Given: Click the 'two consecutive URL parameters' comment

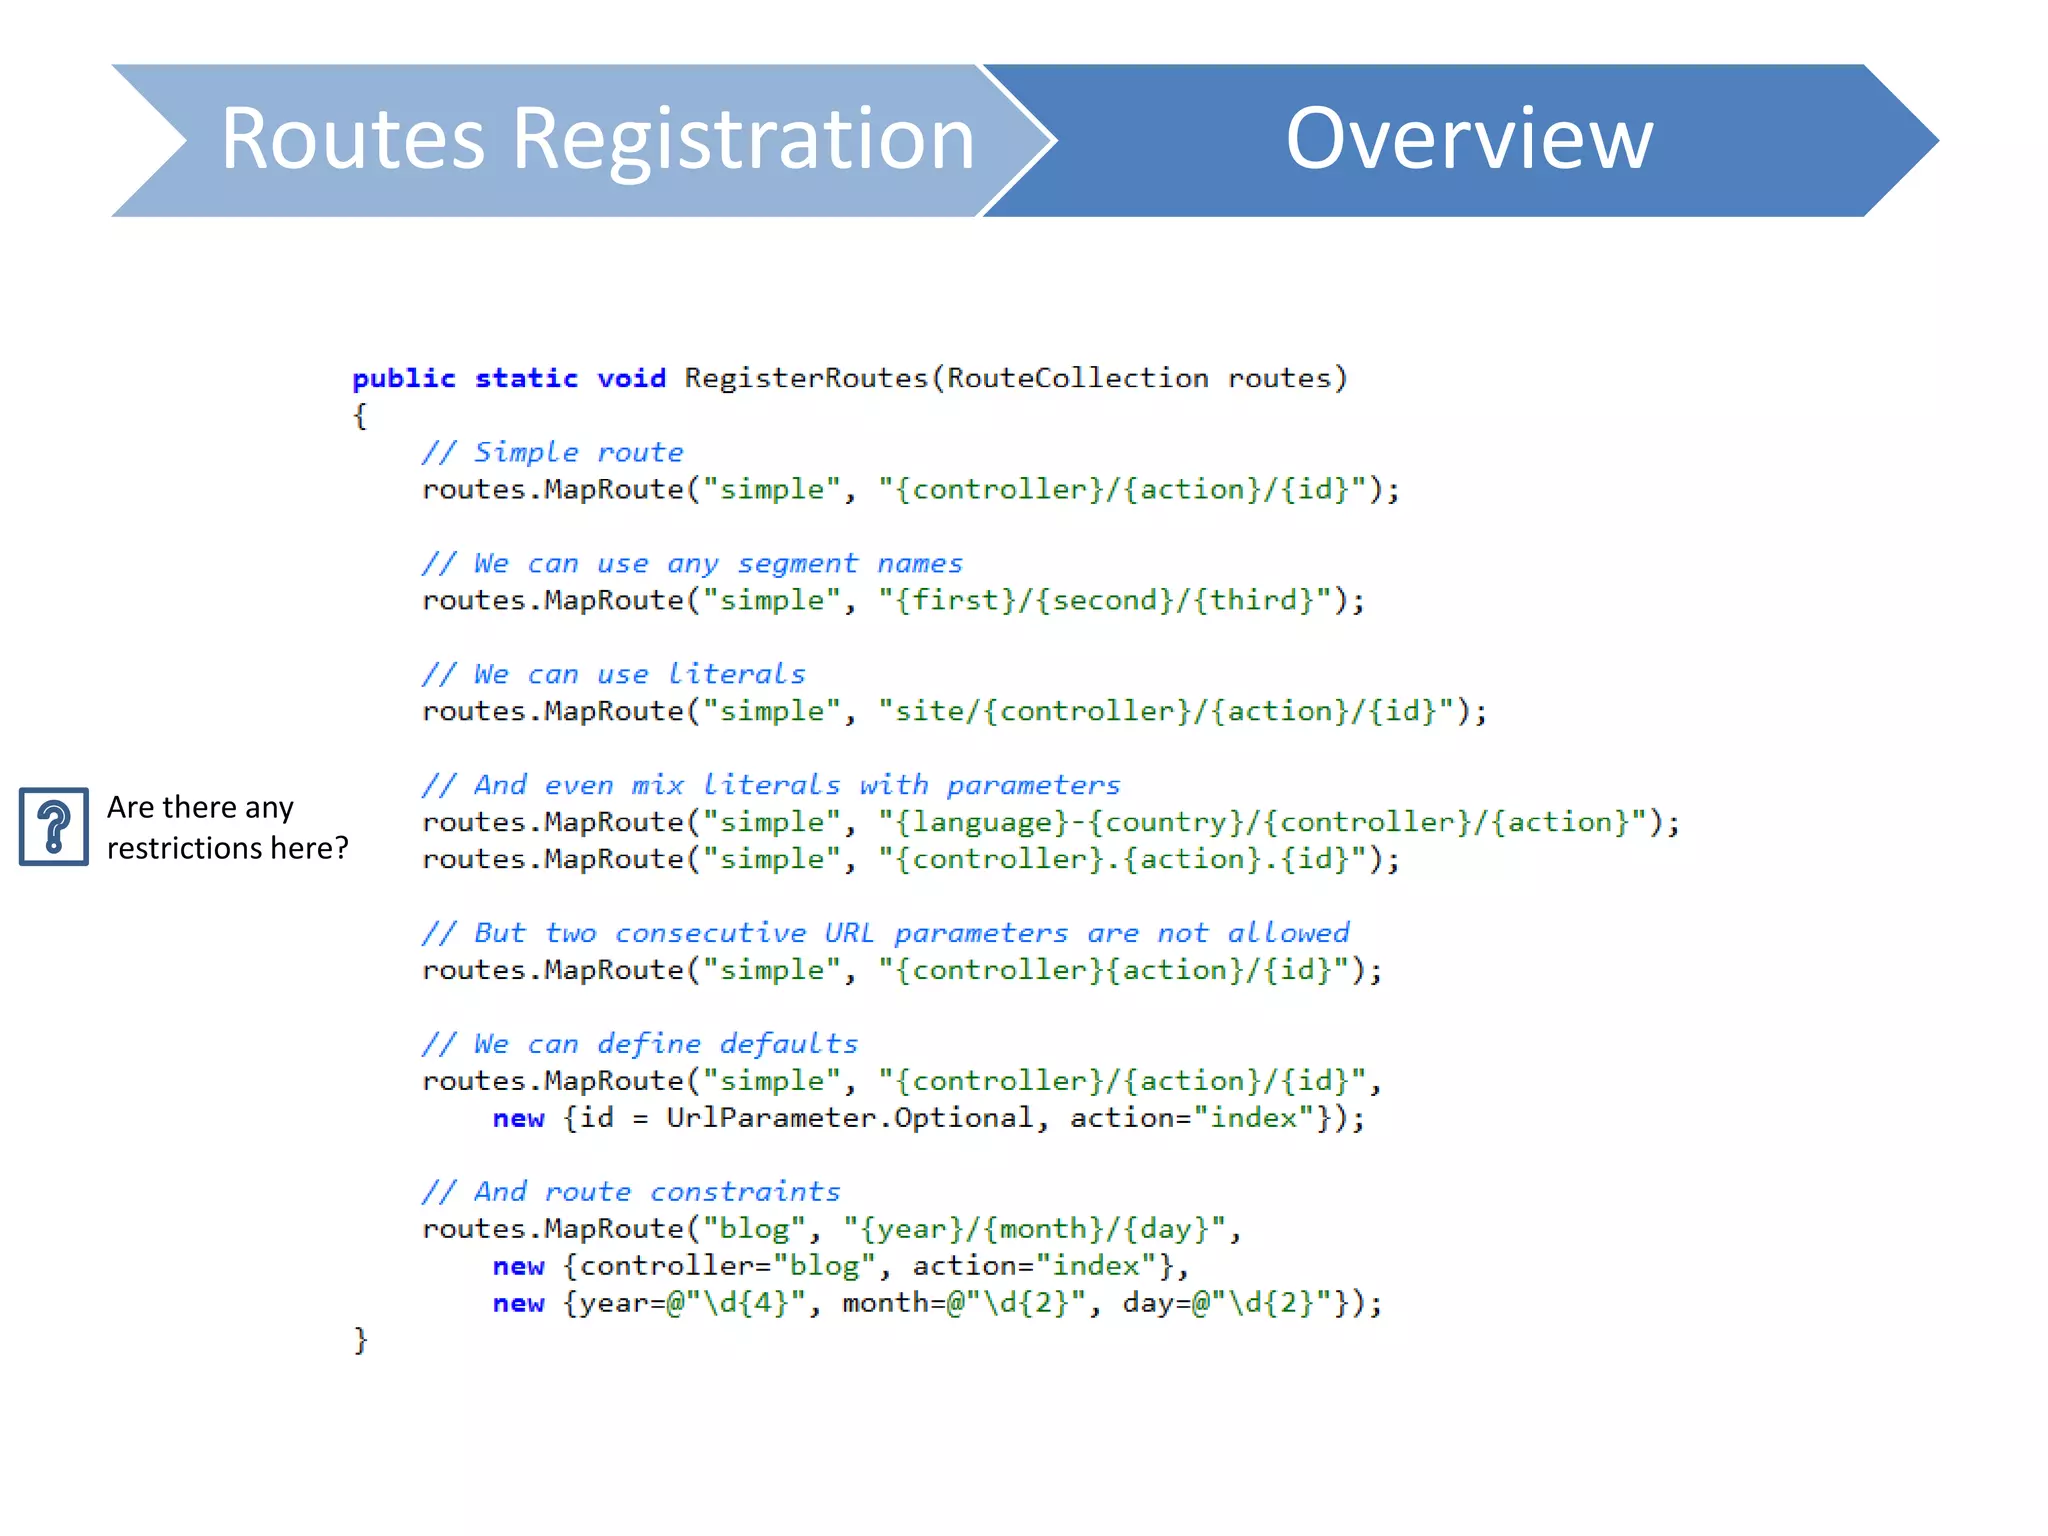Looking at the screenshot, I should 885,933.
